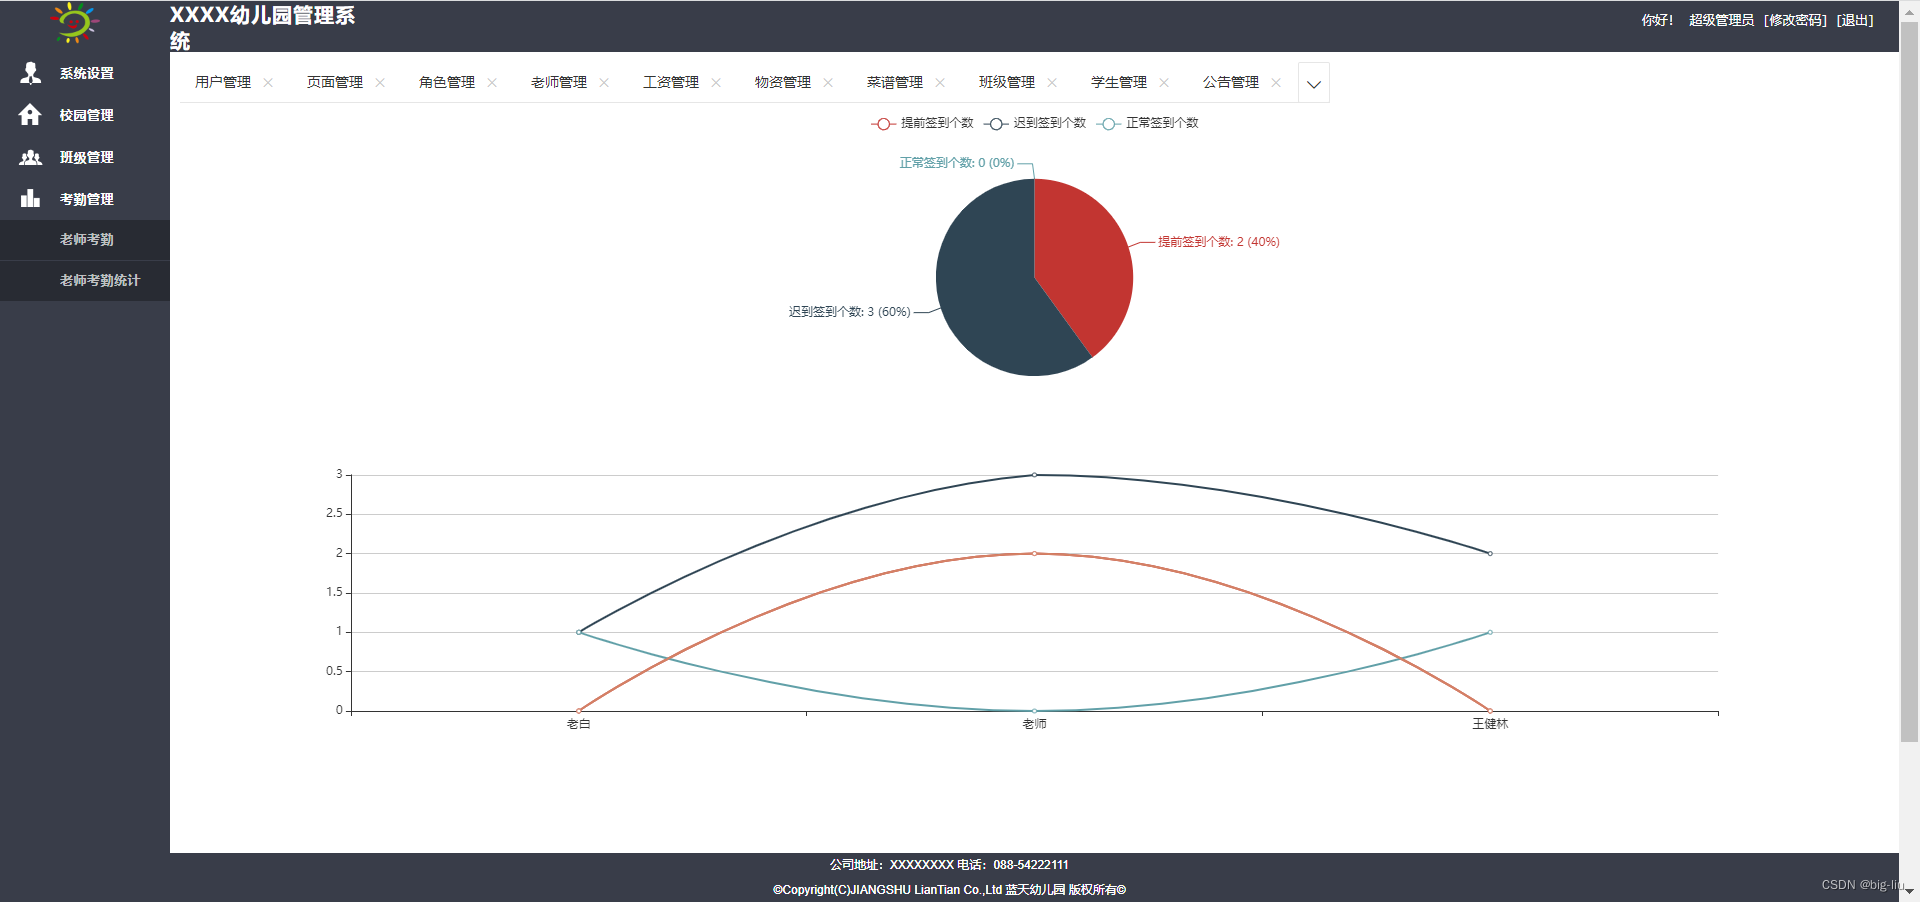The width and height of the screenshot is (1920, 902).
Task: Click the 提前签到个数: 2 (40%) pie label
Action: point(1219,242)
